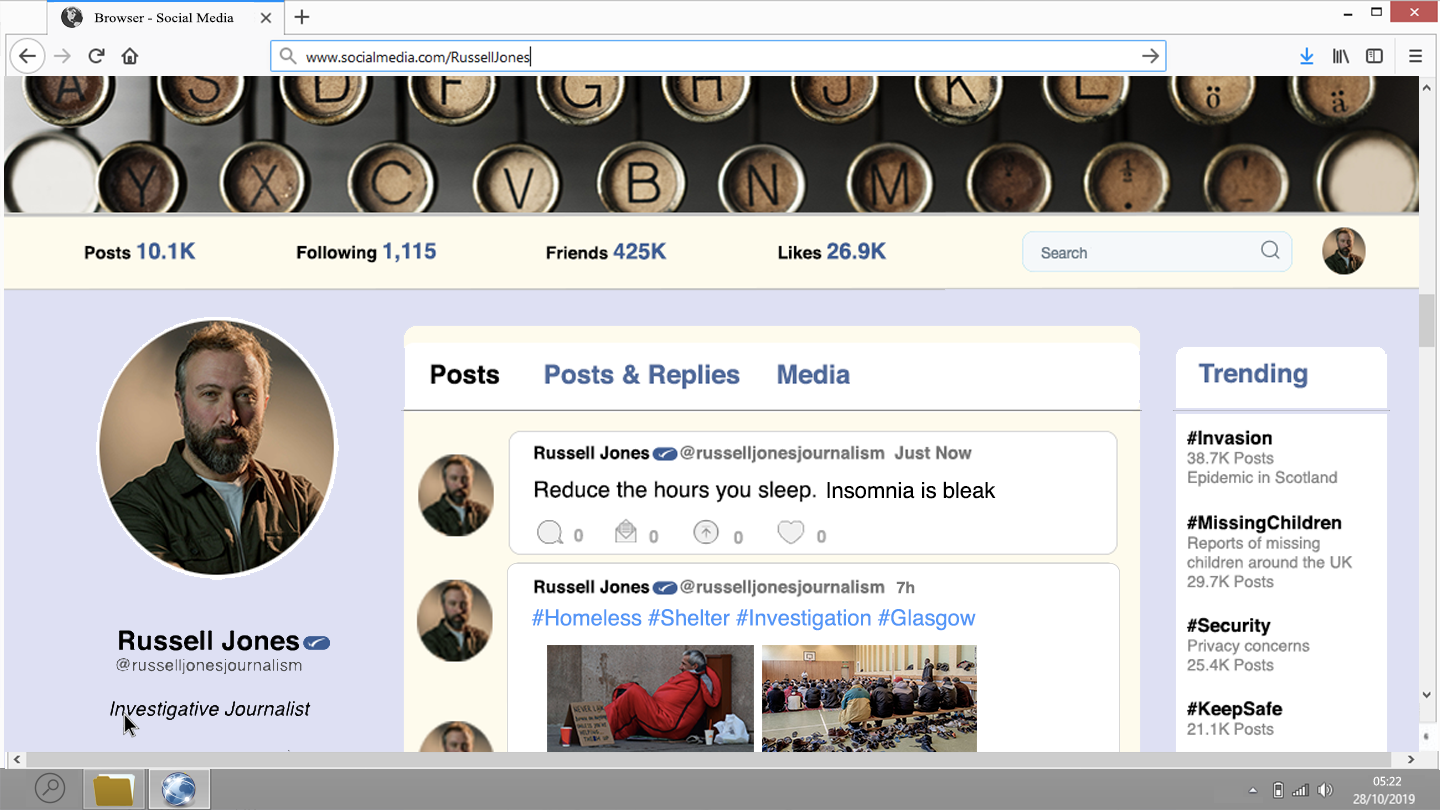Select the Browser - Social Media tab
Screen dimensions: 1440x810
165,17
